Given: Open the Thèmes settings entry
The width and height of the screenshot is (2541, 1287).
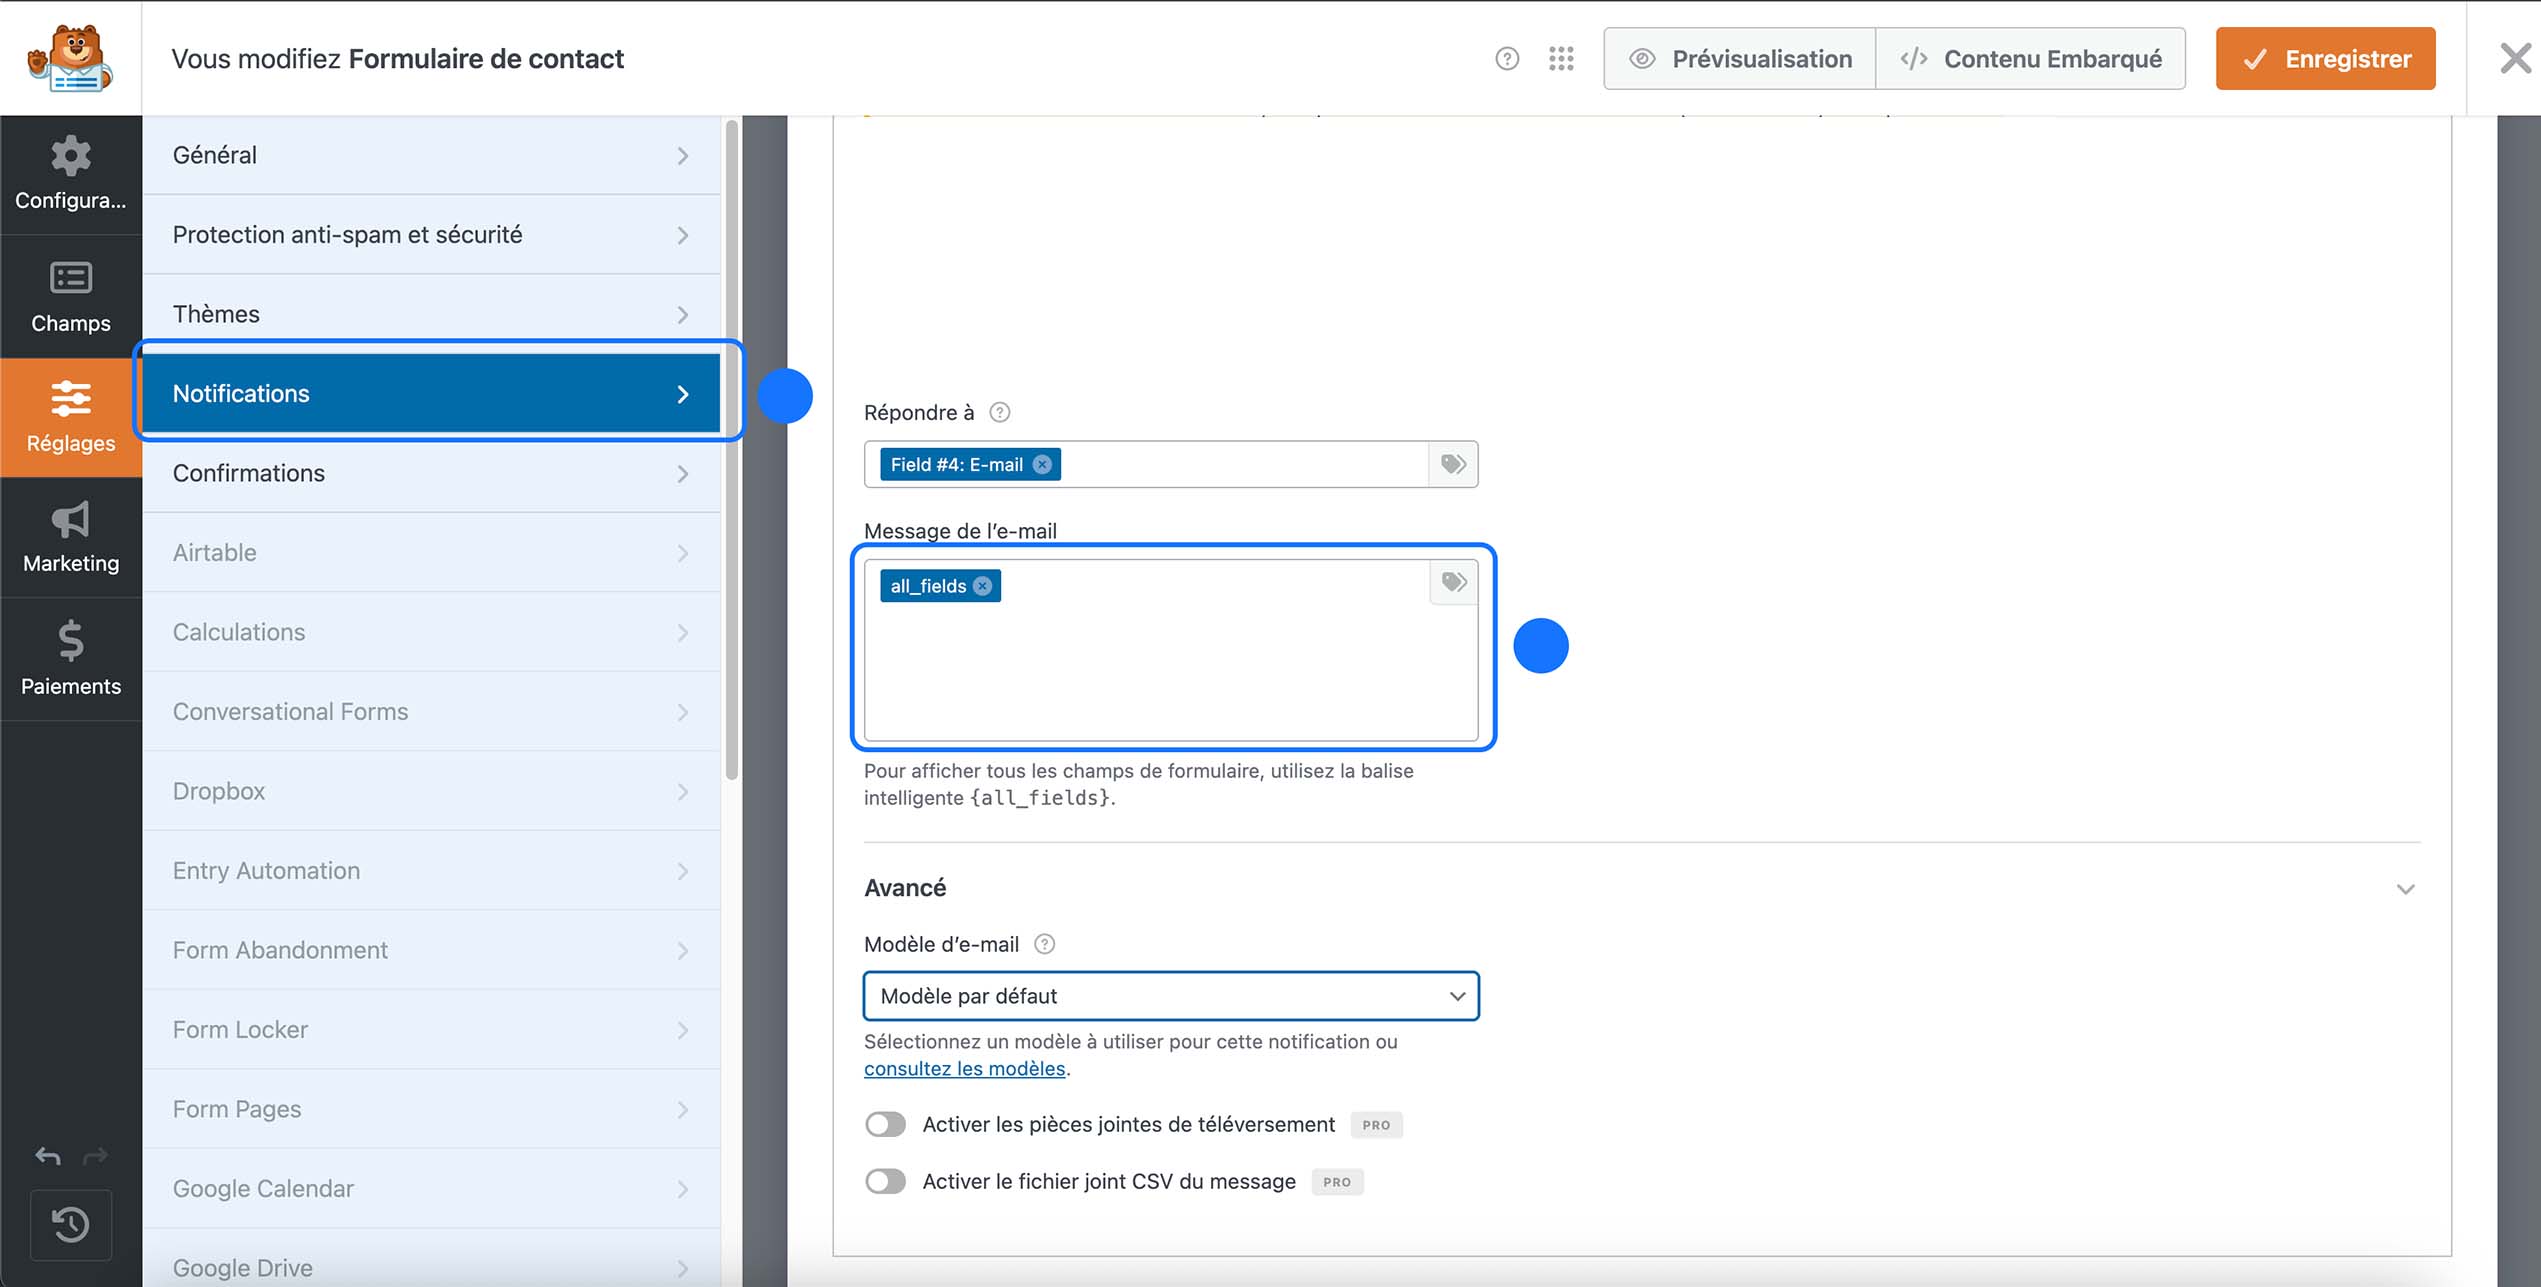Looking at the screenshot, I should point(432,313).
